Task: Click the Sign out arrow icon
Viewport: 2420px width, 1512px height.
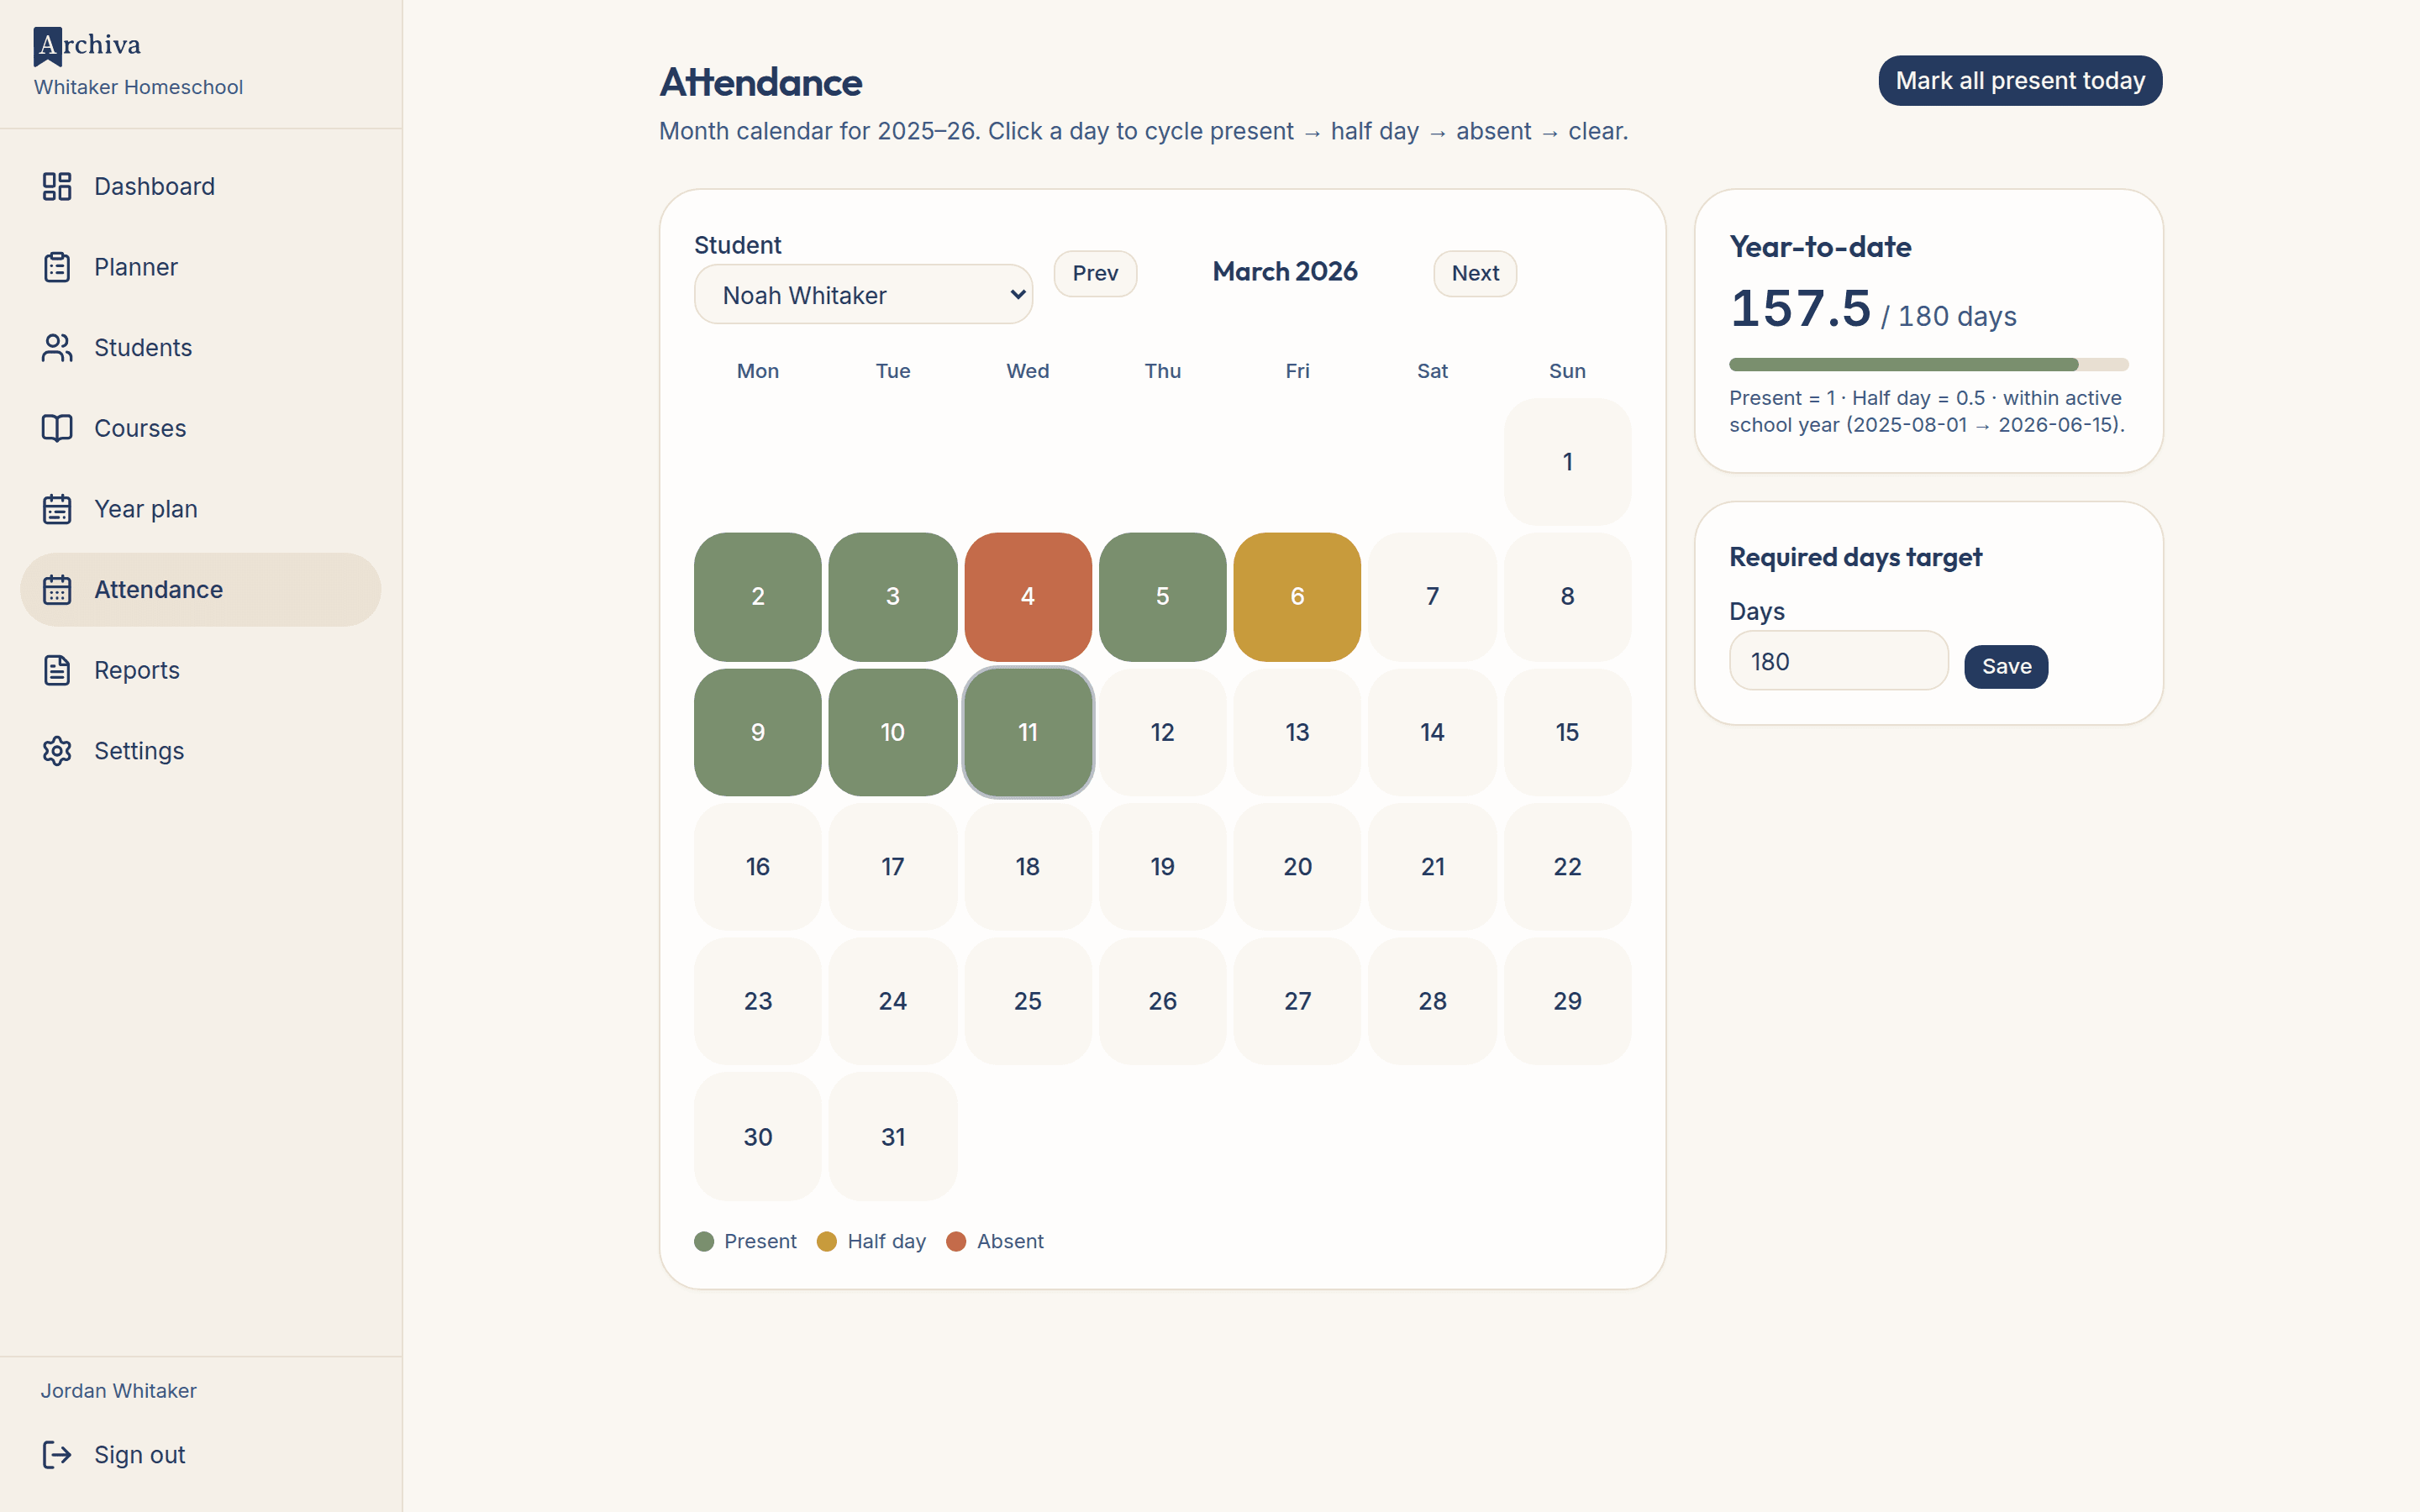Action: (57, 1454)
